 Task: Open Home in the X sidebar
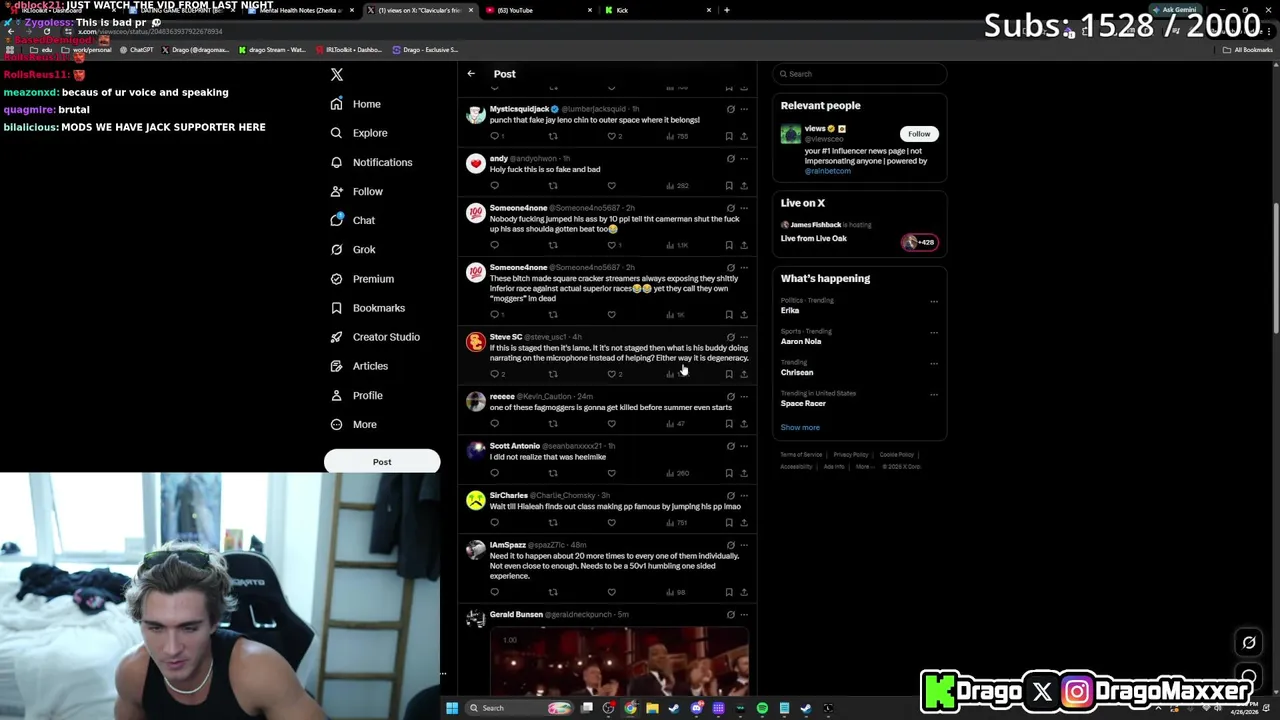tap(355, 104)
